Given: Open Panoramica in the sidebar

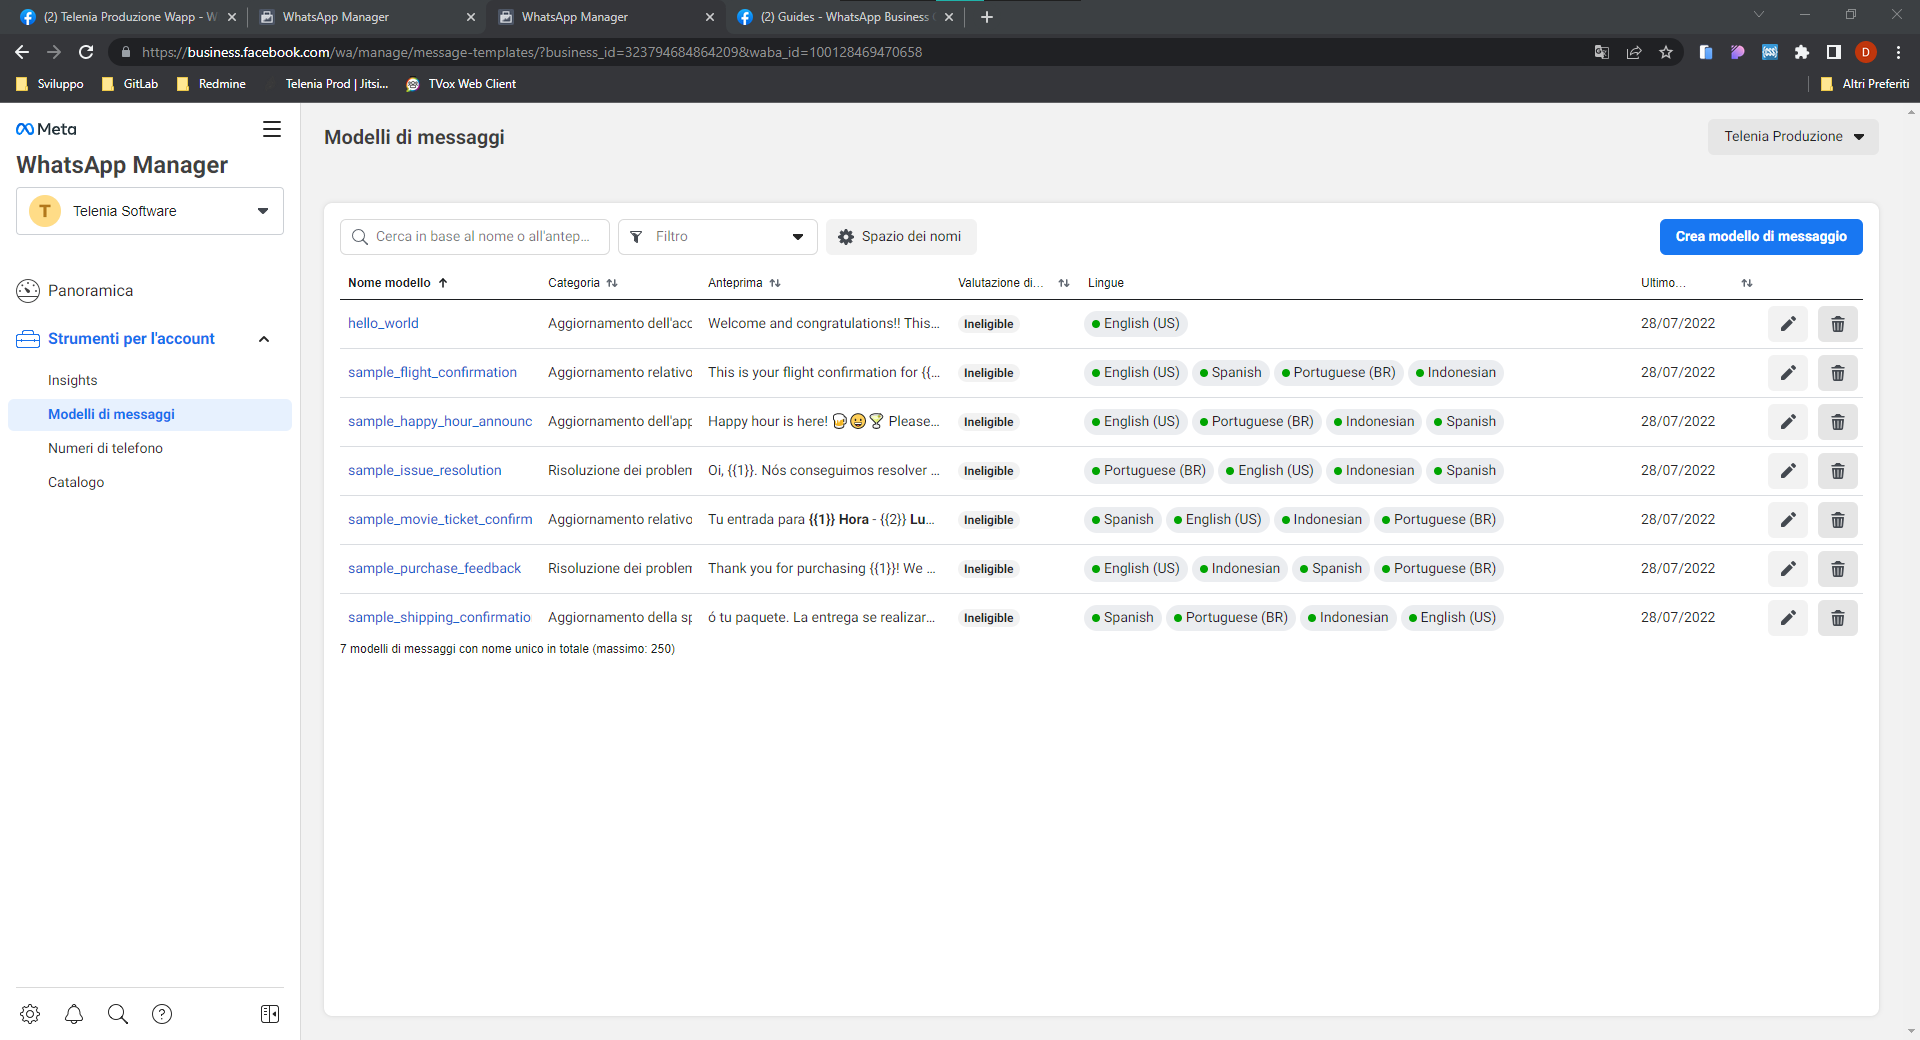Looking at the screenshot, I should pyautogui.click(x=90, y=291).
